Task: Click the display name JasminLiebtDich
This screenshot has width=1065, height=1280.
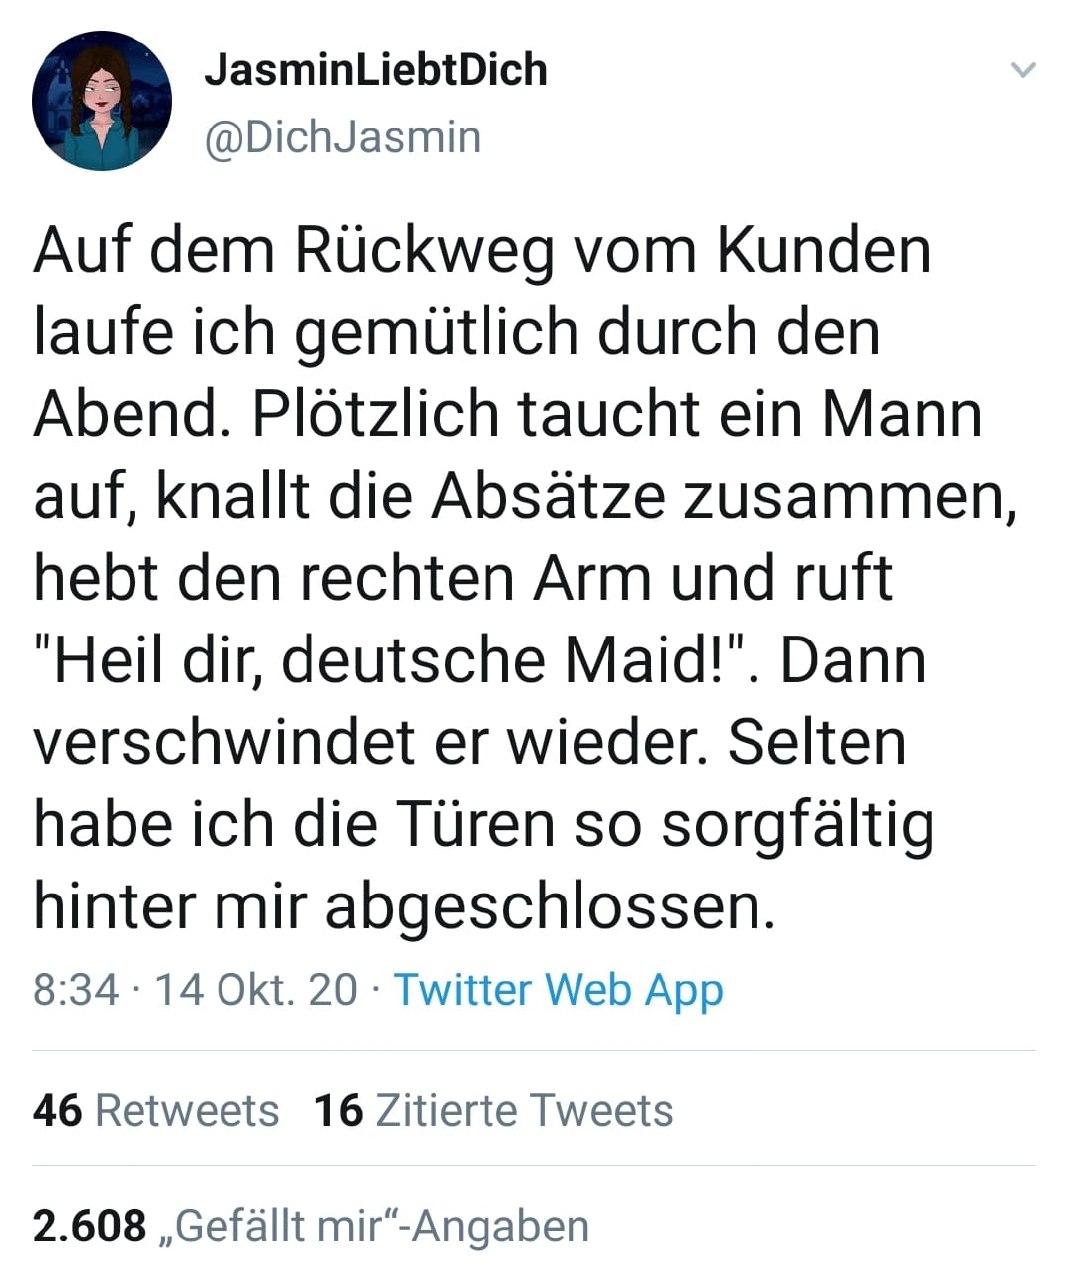Action: 376,70
